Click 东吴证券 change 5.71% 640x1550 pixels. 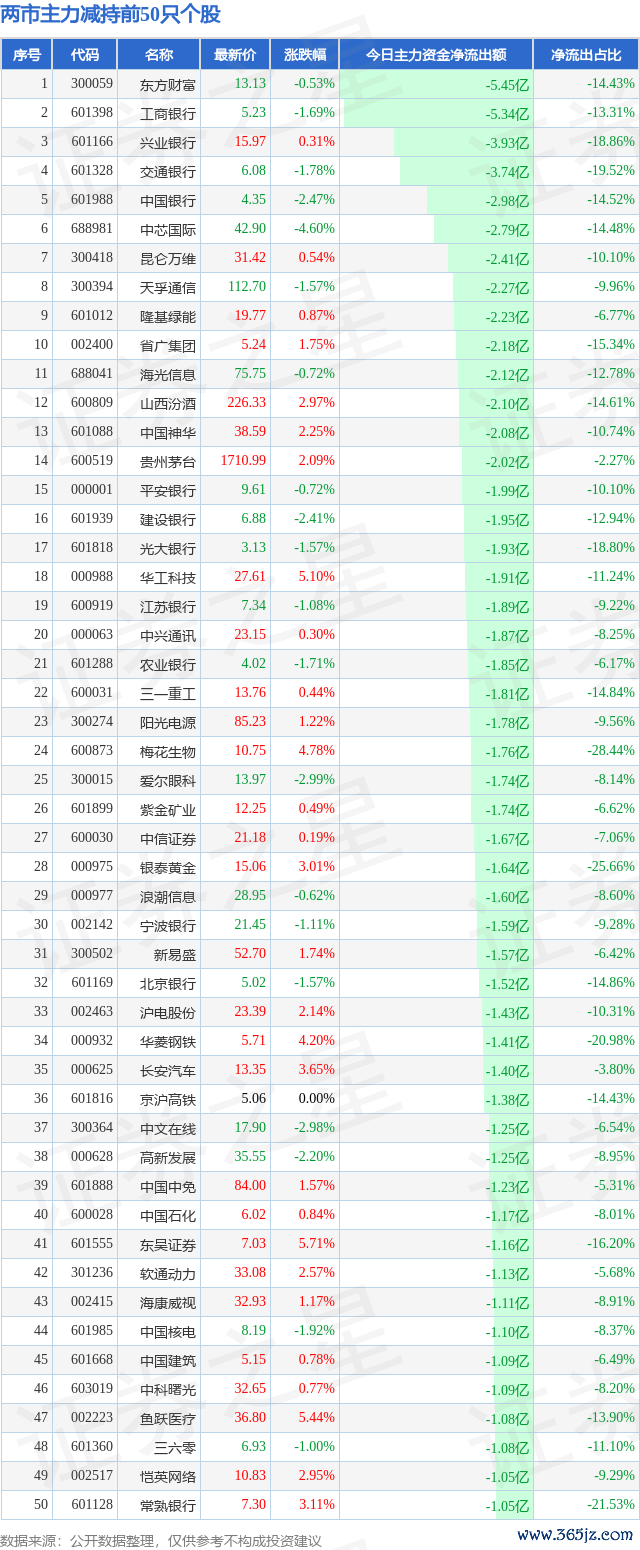click(316, 1244)
